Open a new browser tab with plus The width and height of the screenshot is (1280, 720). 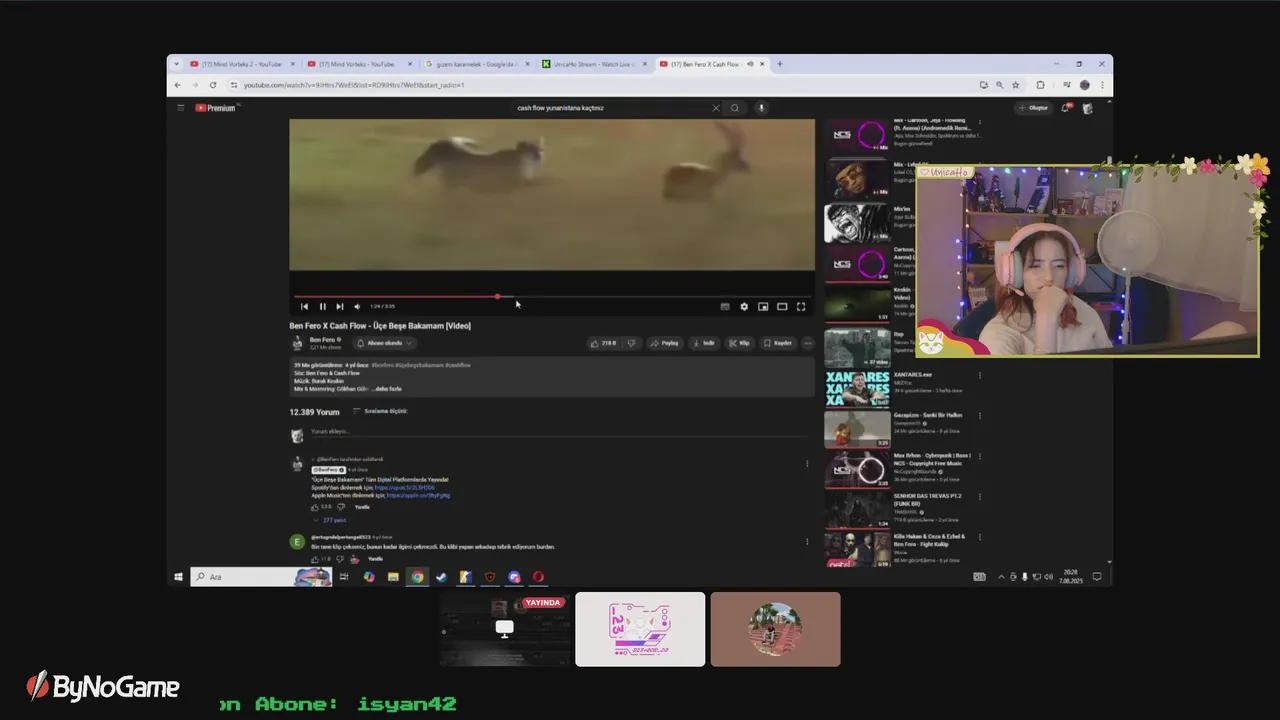780,64
